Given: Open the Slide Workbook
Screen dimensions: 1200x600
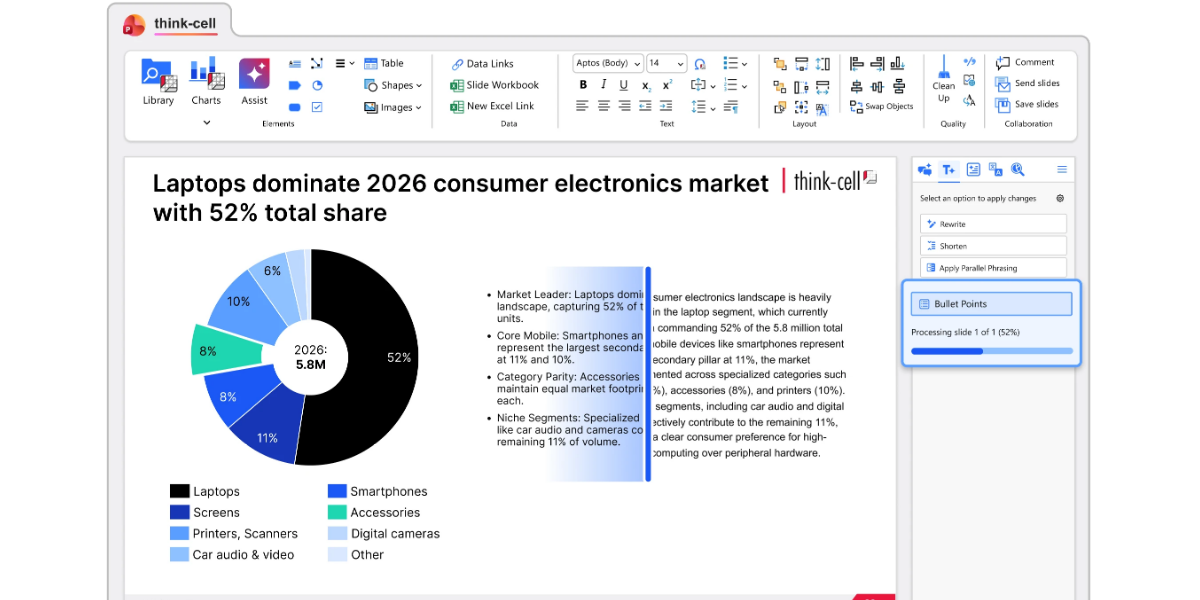Looking at the screenshot, I should click(x=495, y=85).
